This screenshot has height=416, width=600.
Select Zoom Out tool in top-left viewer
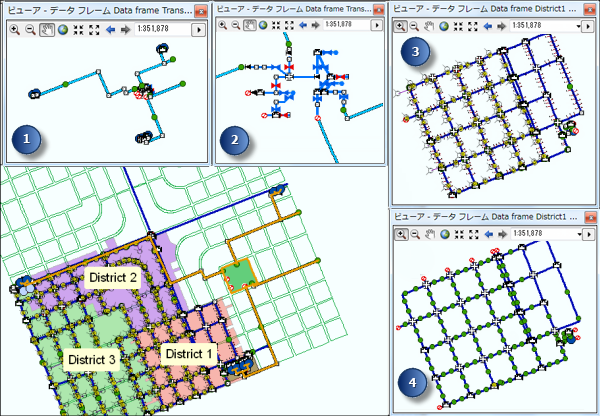point(30,29)
